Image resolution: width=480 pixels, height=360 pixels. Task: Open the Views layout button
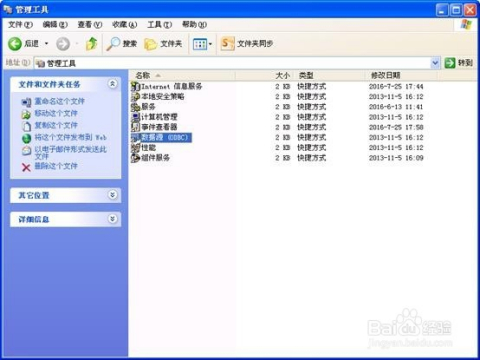200,44
